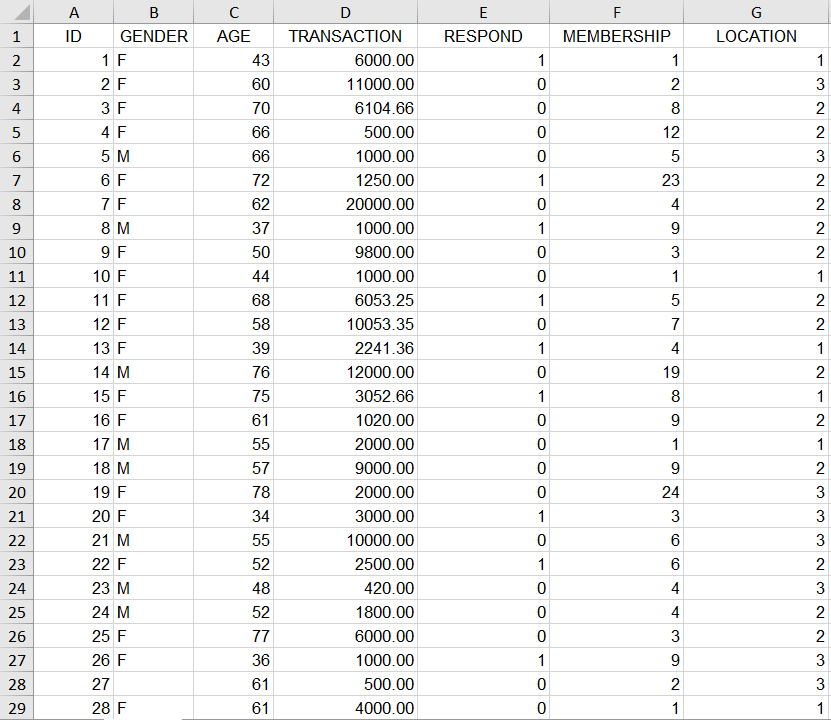Select membership cell 12
This screenshot has width=831, height=720.
[616, 132]
